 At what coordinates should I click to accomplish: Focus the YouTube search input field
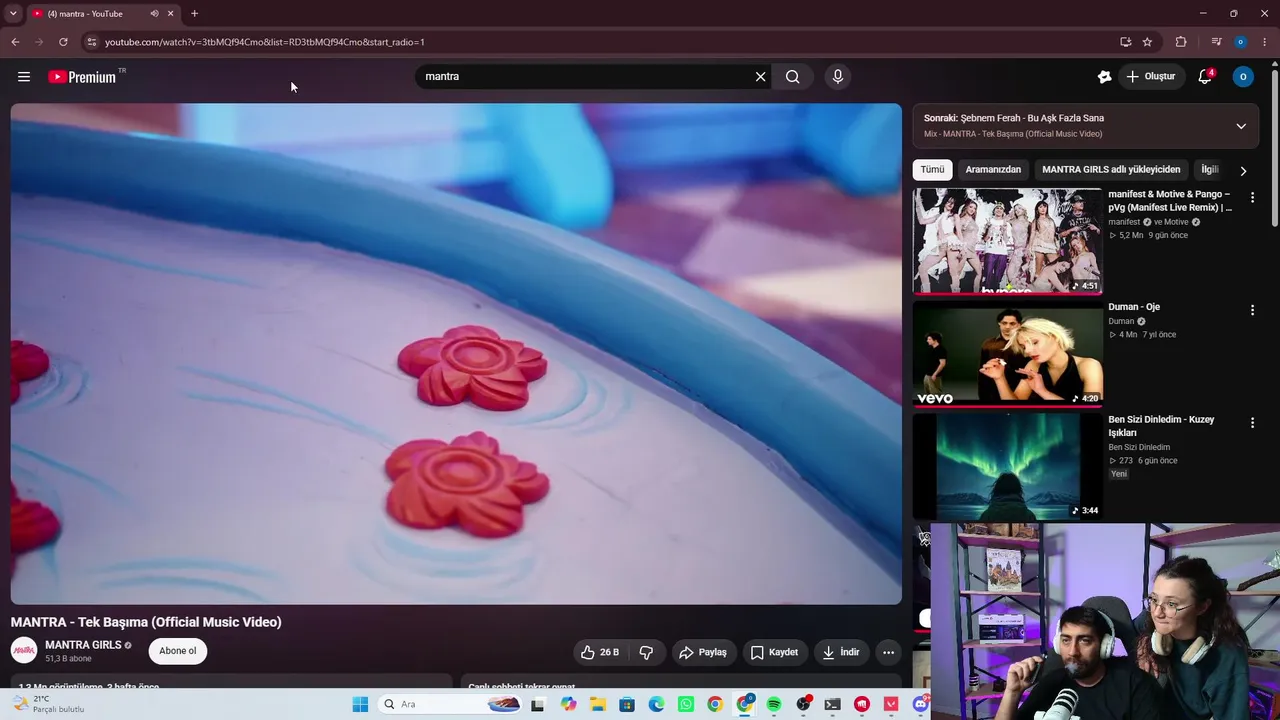point(585,77)
